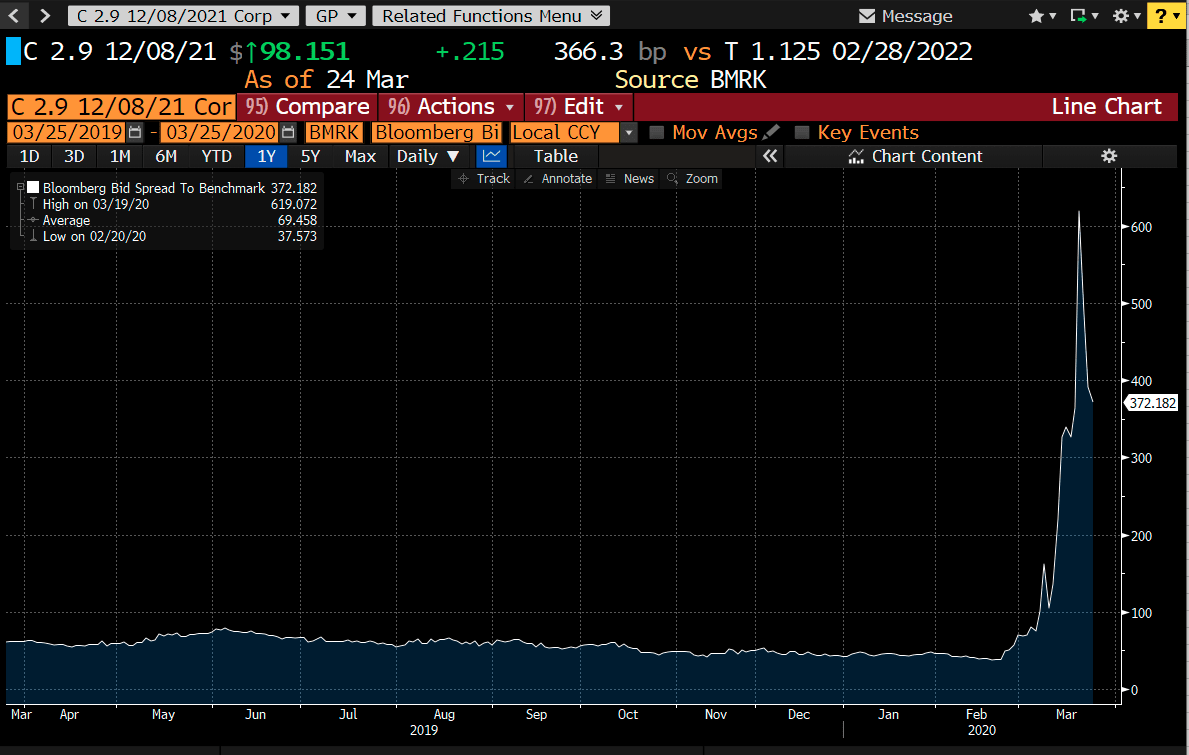Click the start date field 03/25/2019
1189x755 pixels.
coord(67,132)
